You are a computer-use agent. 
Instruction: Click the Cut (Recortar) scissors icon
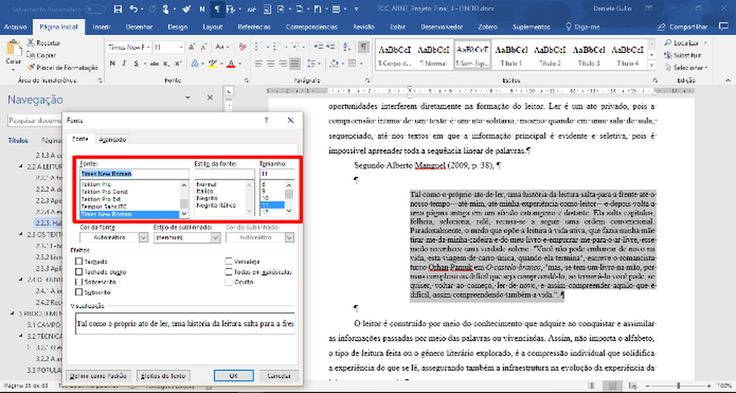click(x=31, y=43)
